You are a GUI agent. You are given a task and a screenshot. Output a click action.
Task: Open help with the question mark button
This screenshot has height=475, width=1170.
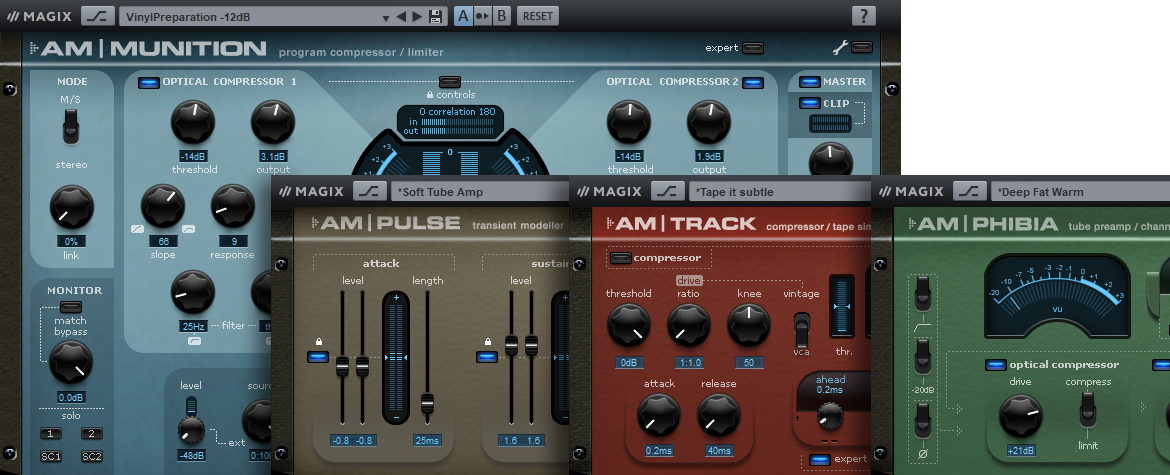[x=864, y=16]
